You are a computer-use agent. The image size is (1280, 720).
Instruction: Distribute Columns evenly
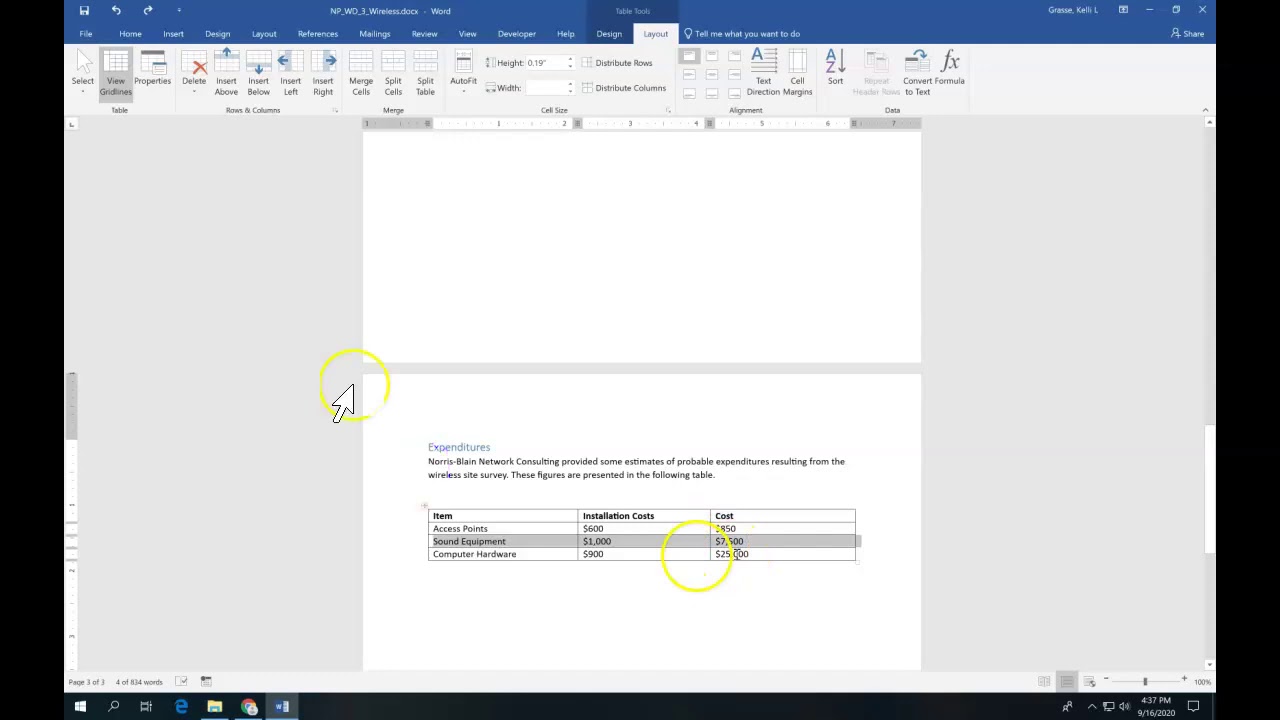(624, 87)
